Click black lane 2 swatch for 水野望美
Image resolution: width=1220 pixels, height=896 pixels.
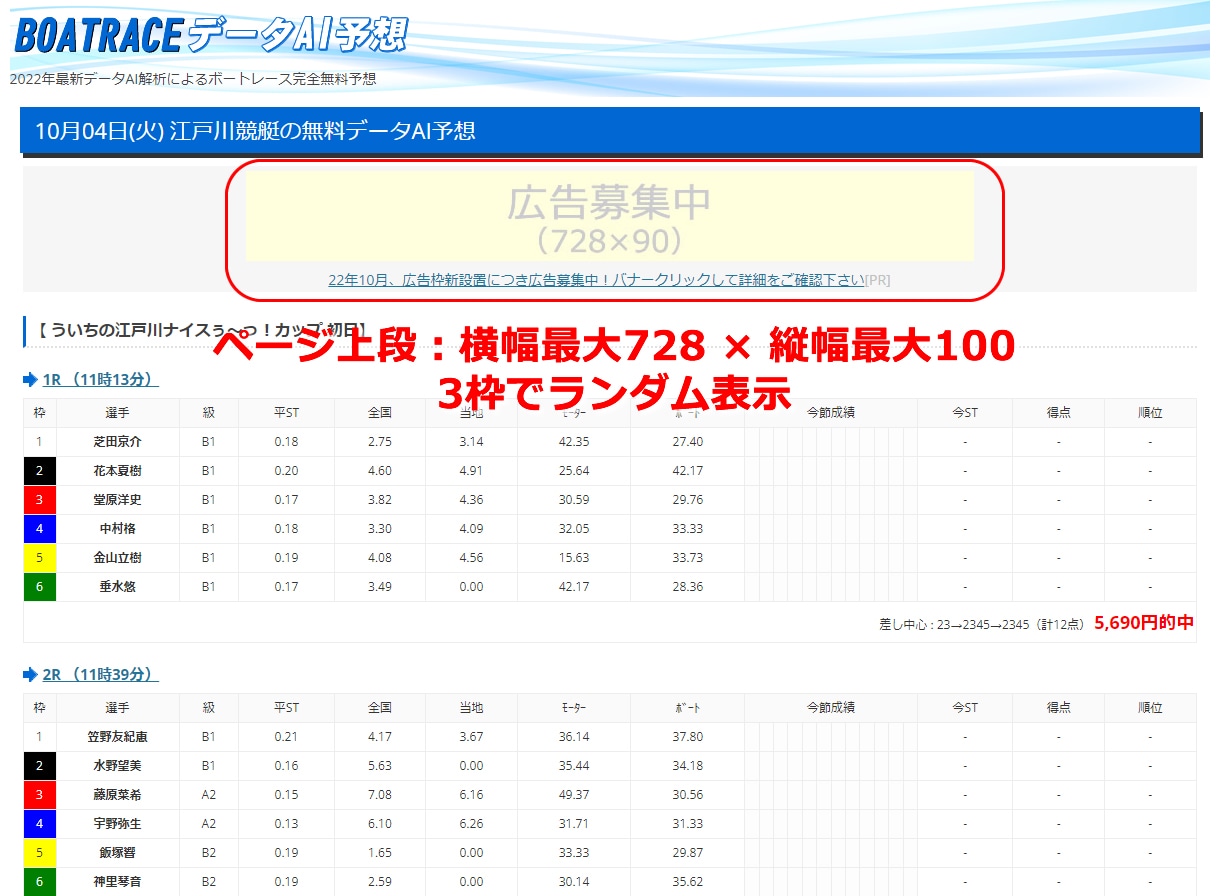point(40,766)
